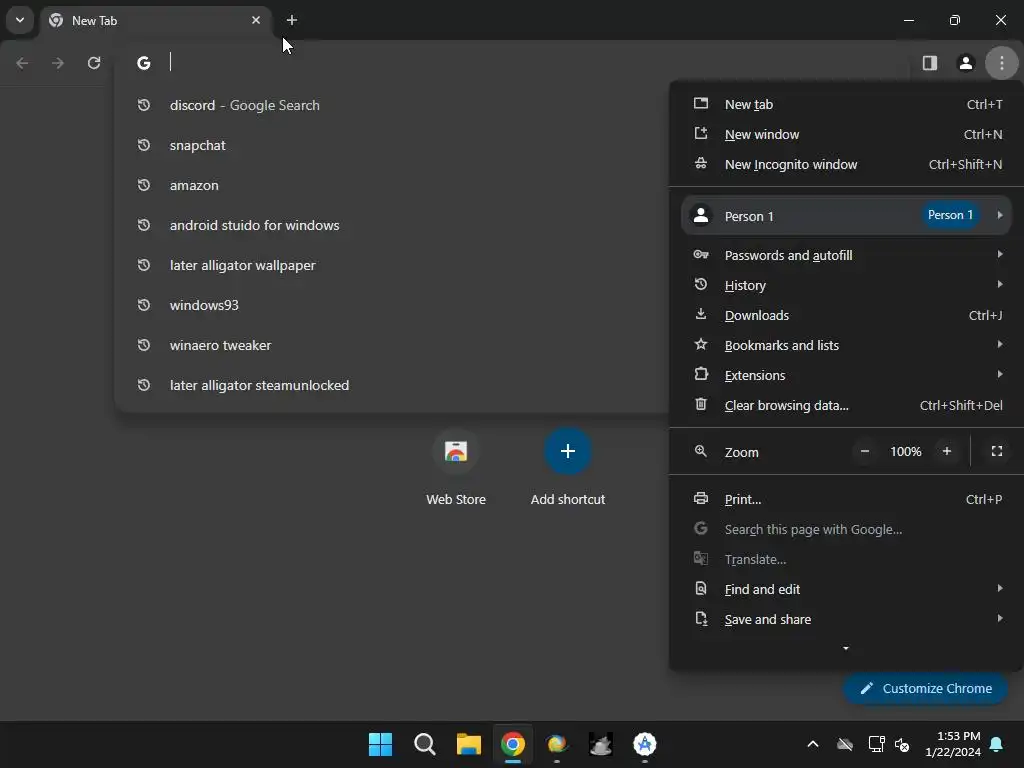Select New window menu entry
Image resolution: width=1024 pixels, height=768 pixels.
pyautogui.click(x=846, y=135)
